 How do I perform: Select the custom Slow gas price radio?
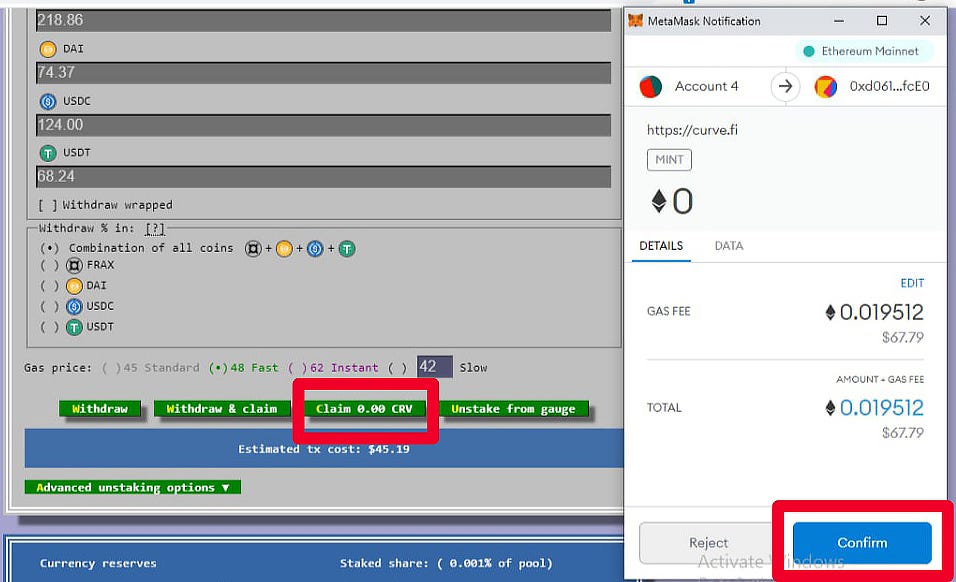[398, 368]
